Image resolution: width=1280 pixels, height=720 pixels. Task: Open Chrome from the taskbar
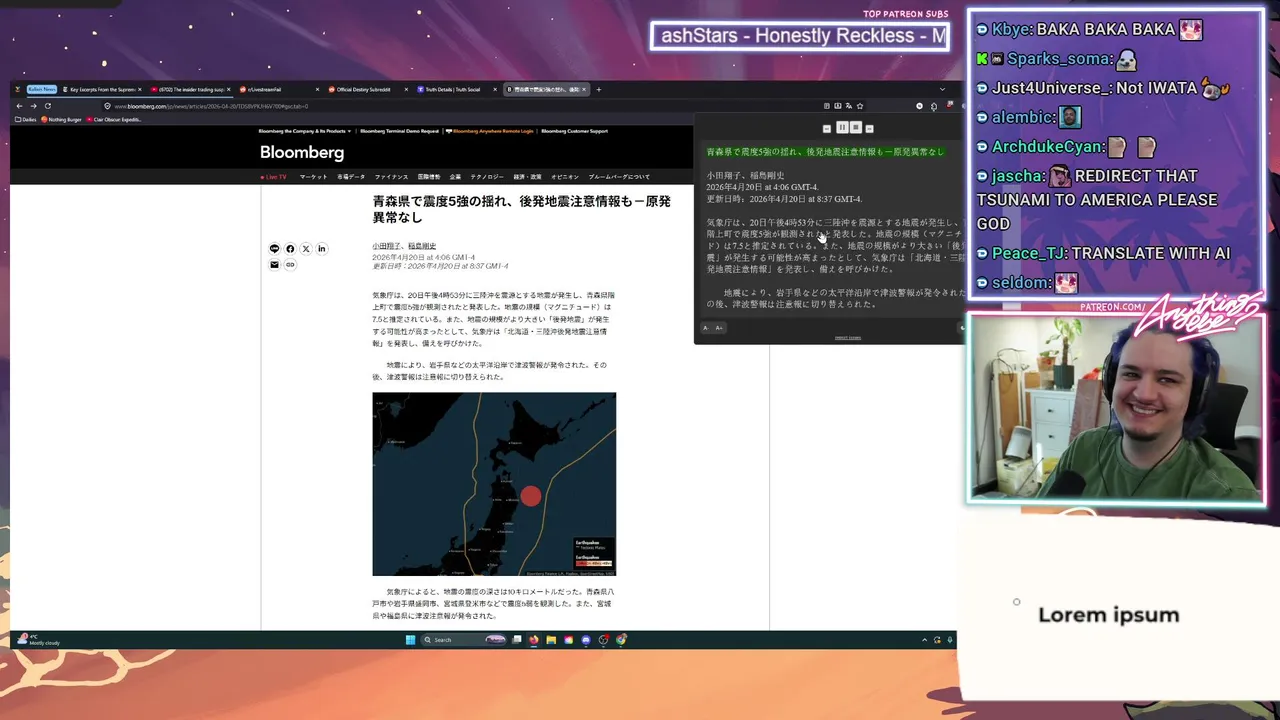[x=621, y=640]
